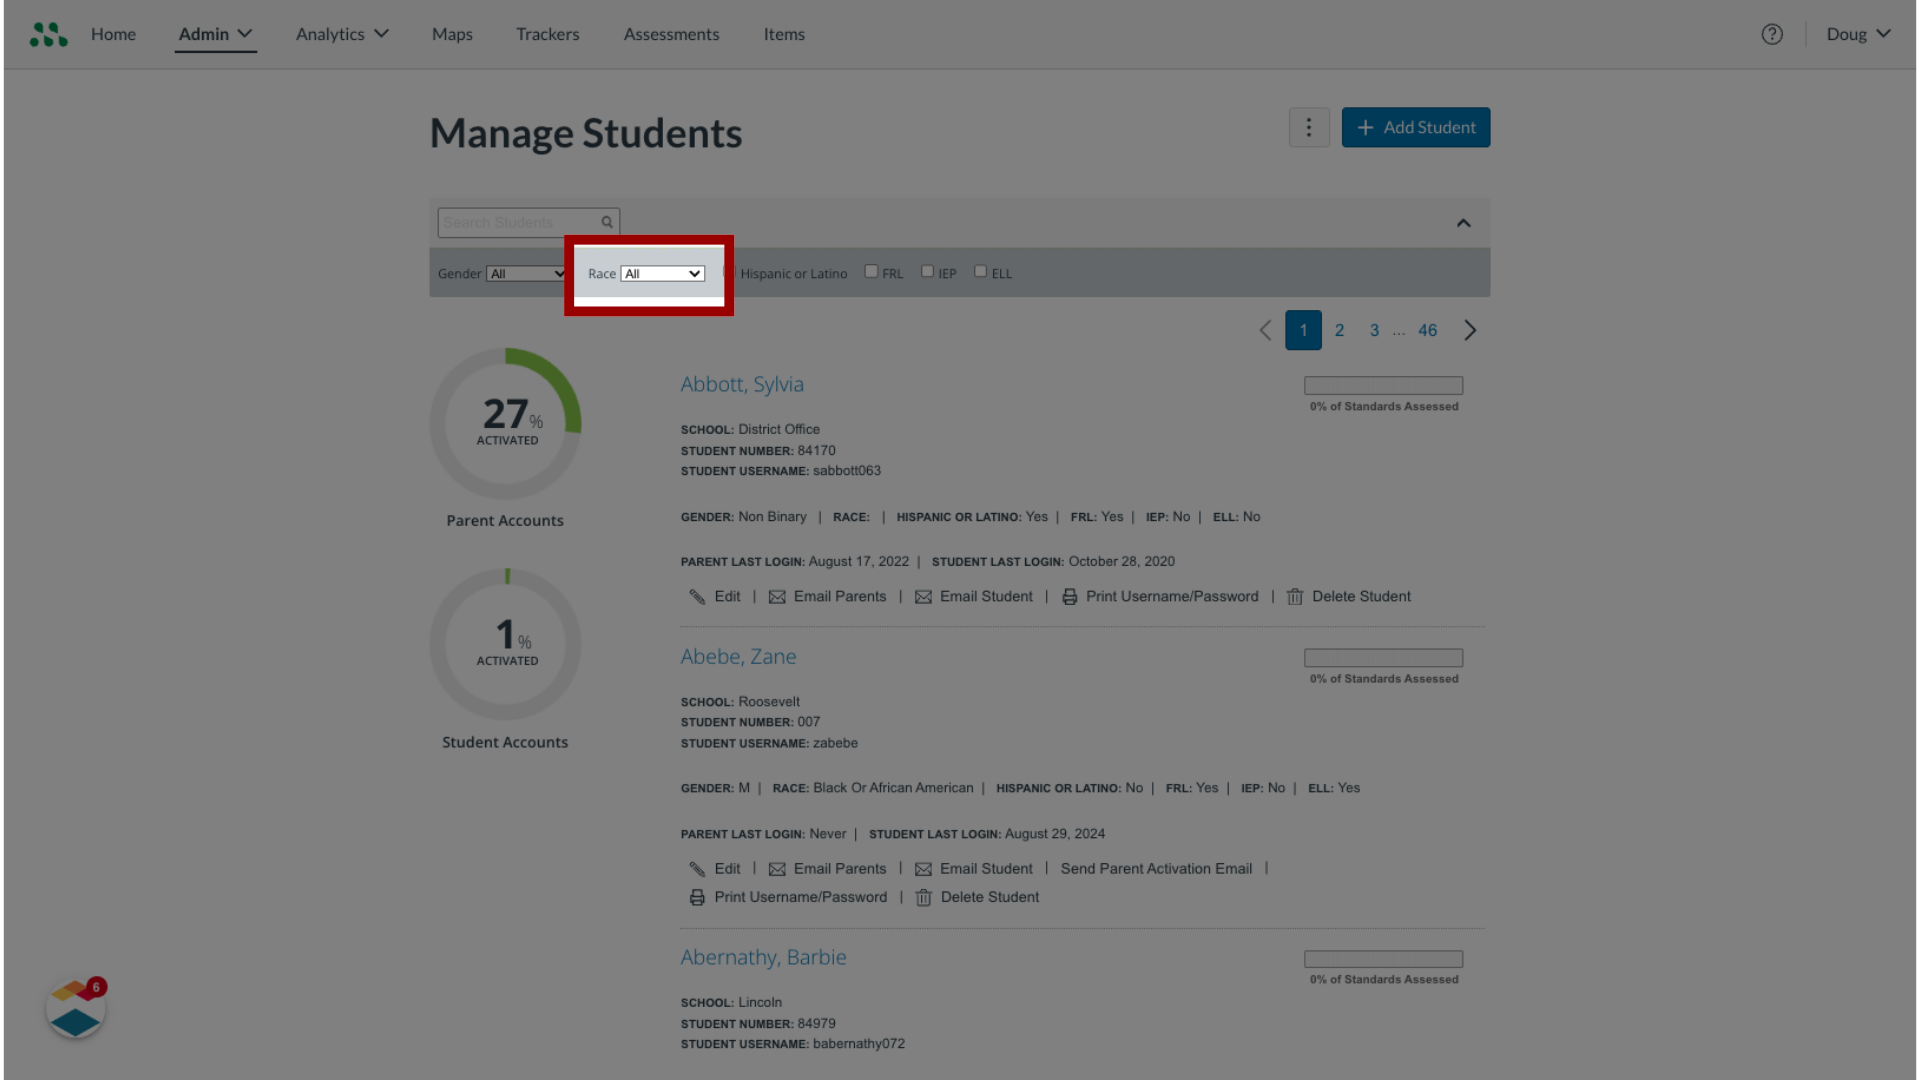Navigate to page 2 of students
The height and width of the screenshot is (1080, 1920).
1338,330
